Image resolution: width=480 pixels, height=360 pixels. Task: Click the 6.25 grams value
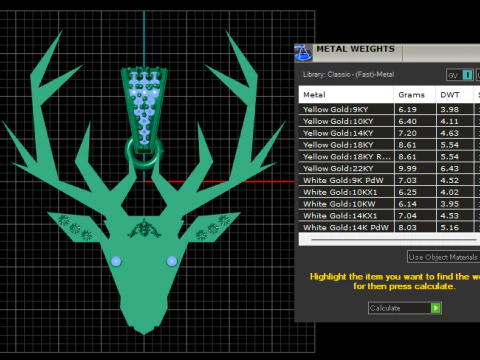point(407,192)
